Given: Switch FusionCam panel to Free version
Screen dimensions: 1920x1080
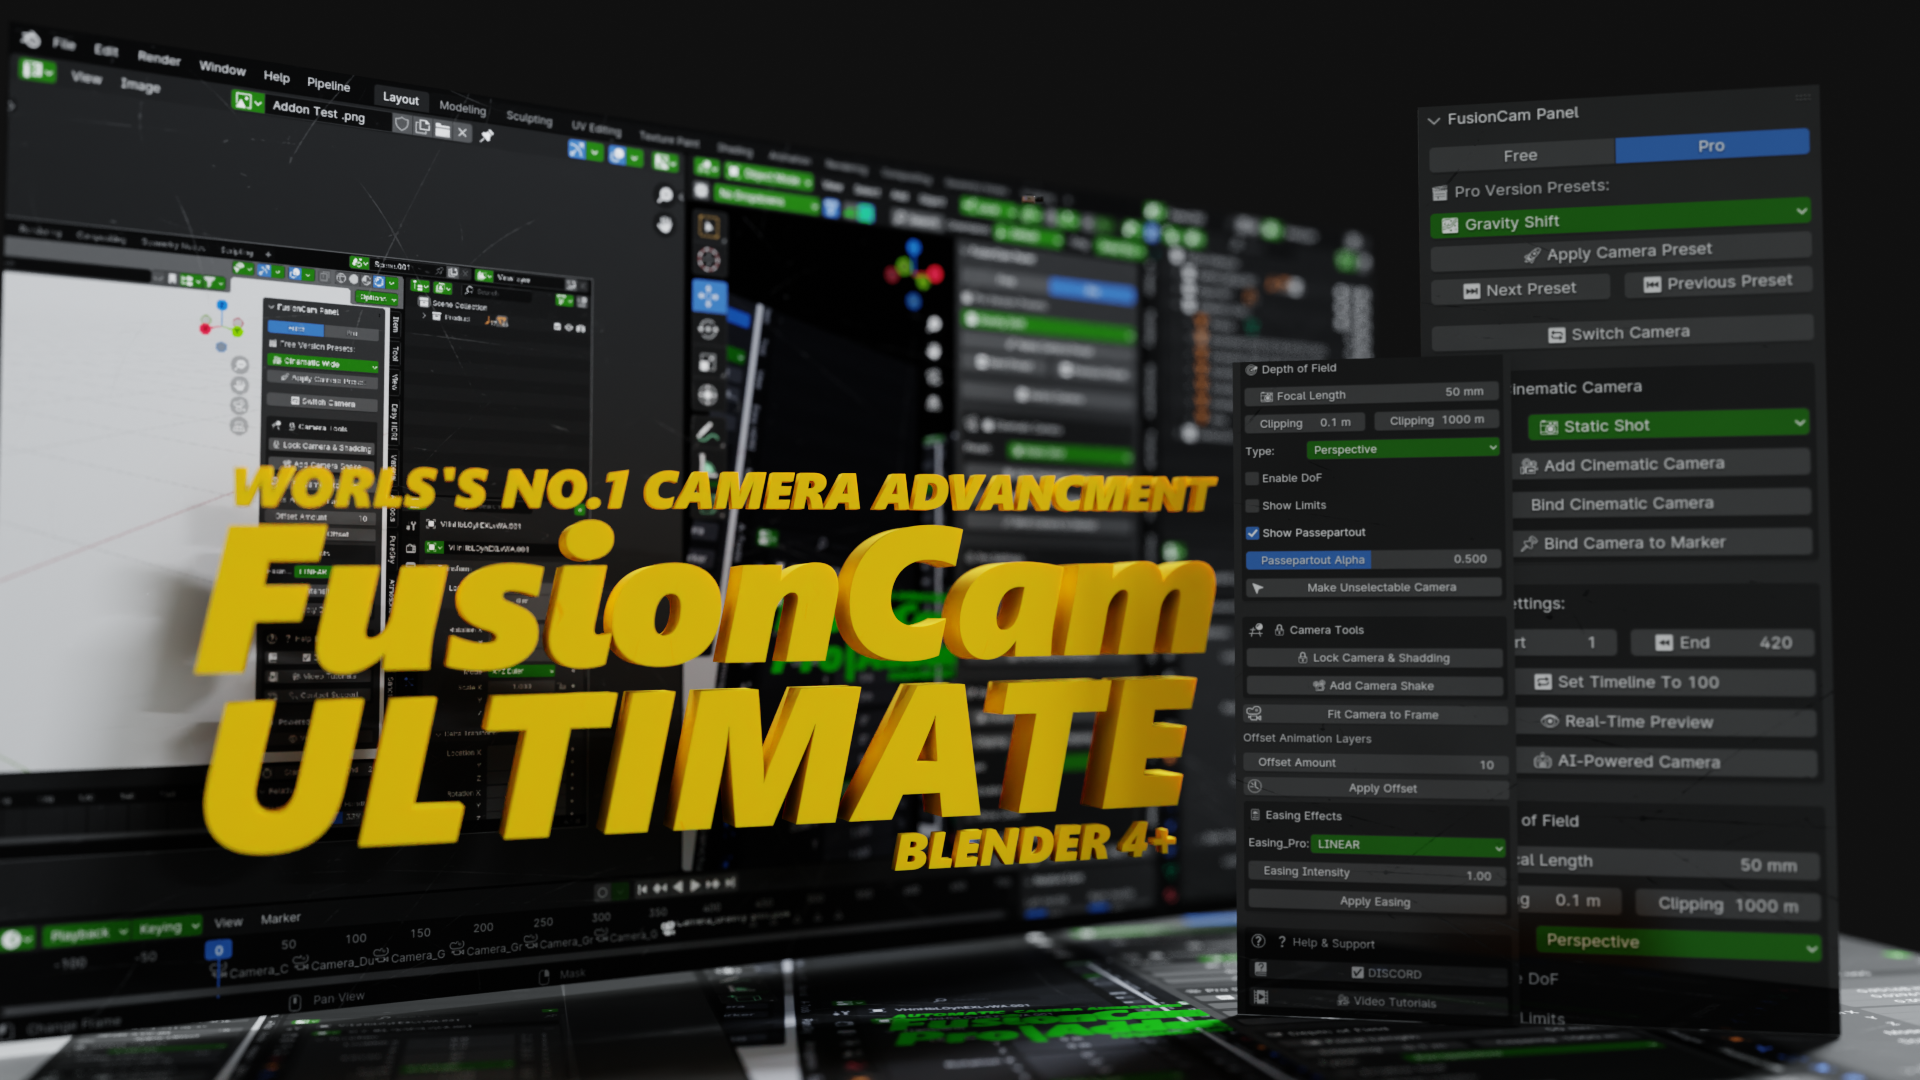Looking at the screenshot, I should [x=1521, y=156].
